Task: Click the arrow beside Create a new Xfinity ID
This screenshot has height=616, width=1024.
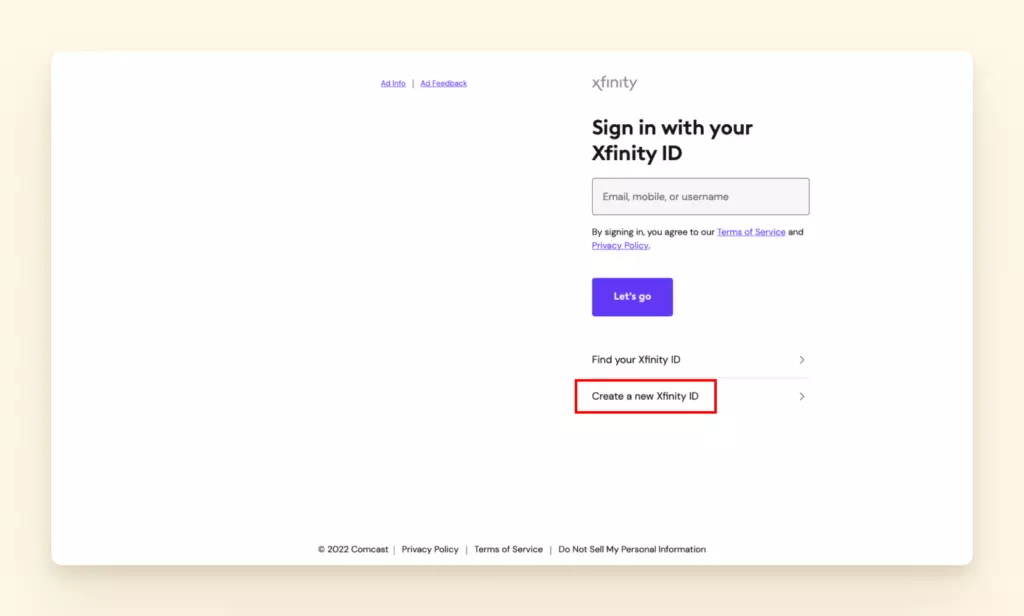Action: pos(802,397)
